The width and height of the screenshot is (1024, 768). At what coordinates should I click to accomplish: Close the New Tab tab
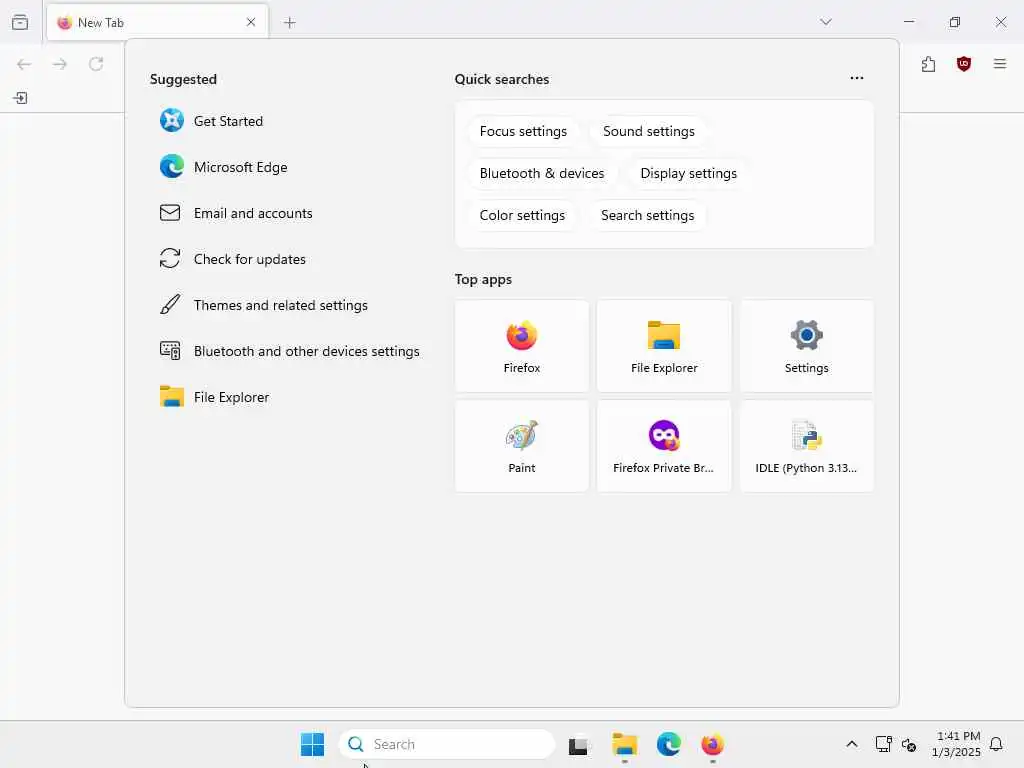[x=251, y=22]
